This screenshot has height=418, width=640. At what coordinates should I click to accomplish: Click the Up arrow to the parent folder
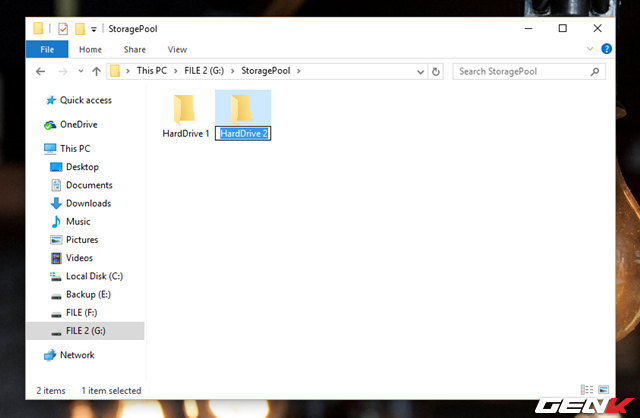96,72
